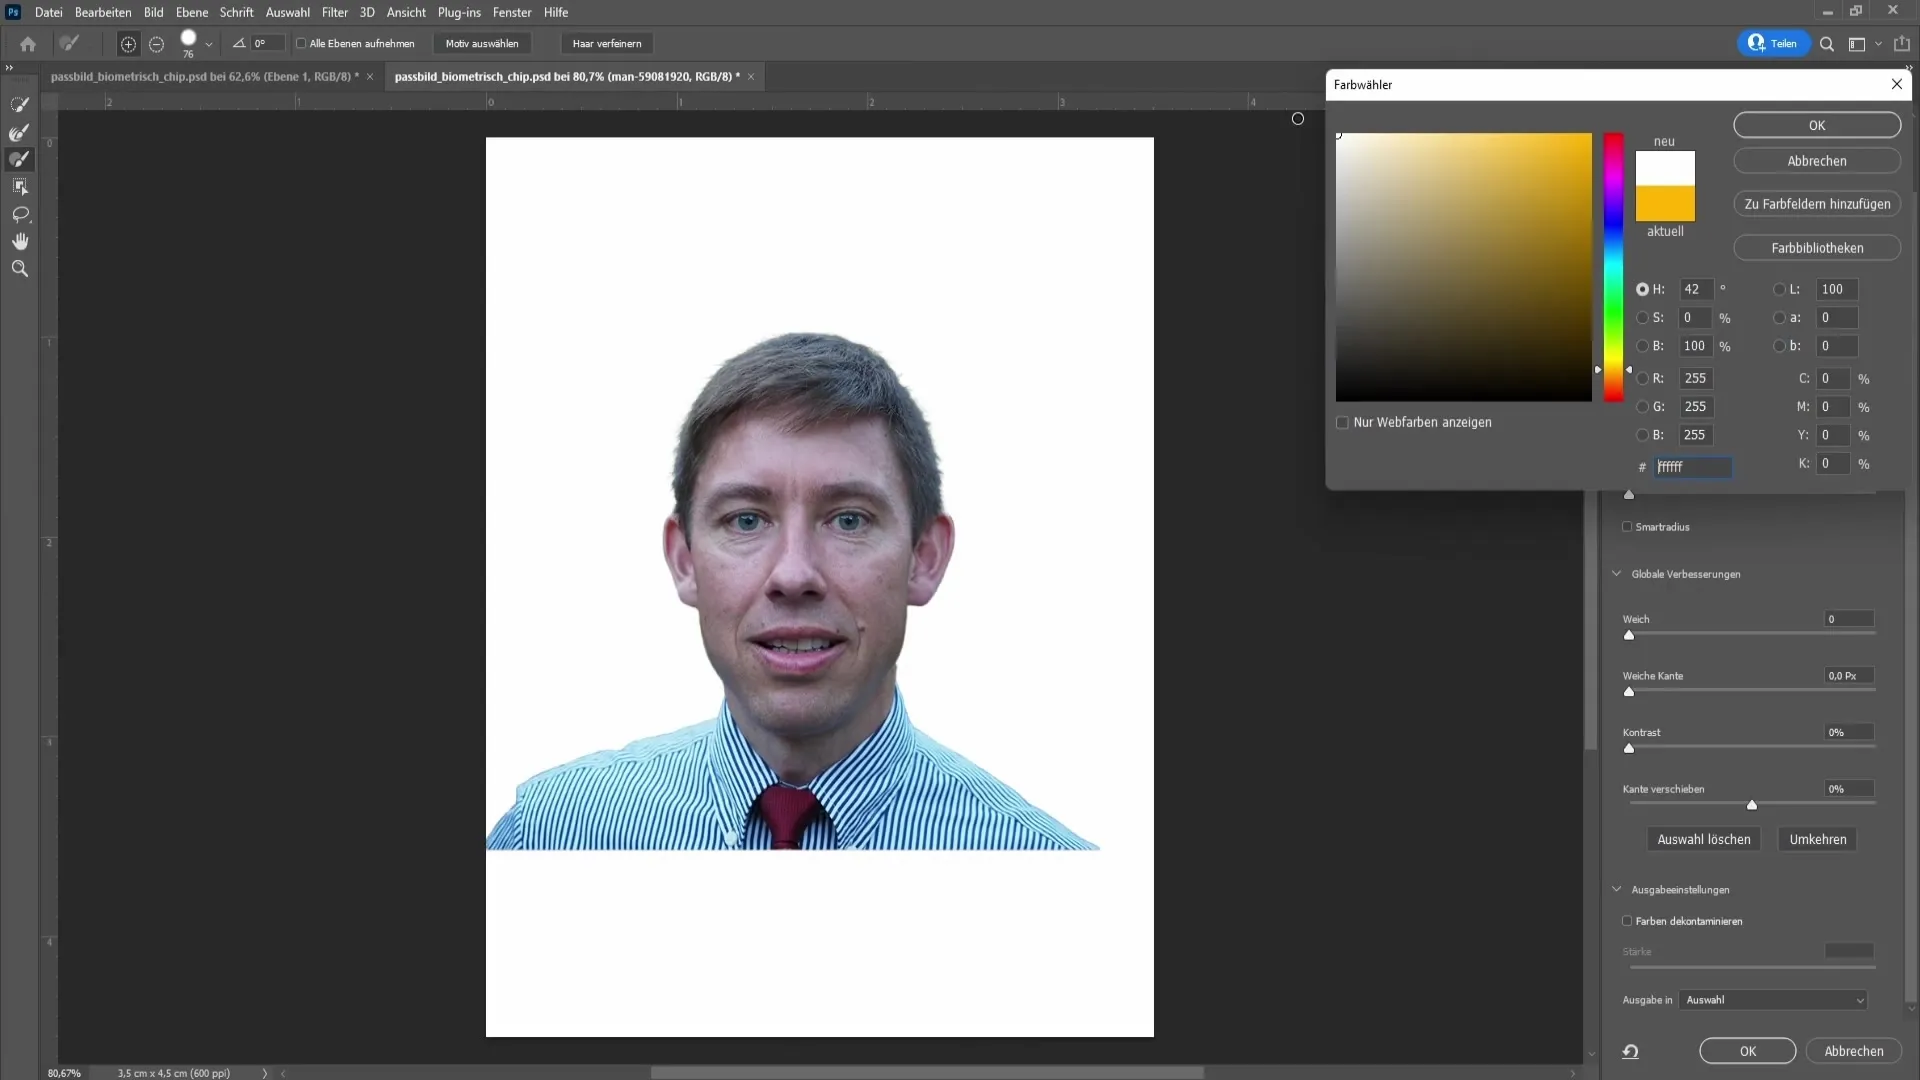Open the Ausgabe in Auswahl dropdown
The width and height of the screenshot is (1920, 1080).
pyautogui.click(x=1773, y=1000)
